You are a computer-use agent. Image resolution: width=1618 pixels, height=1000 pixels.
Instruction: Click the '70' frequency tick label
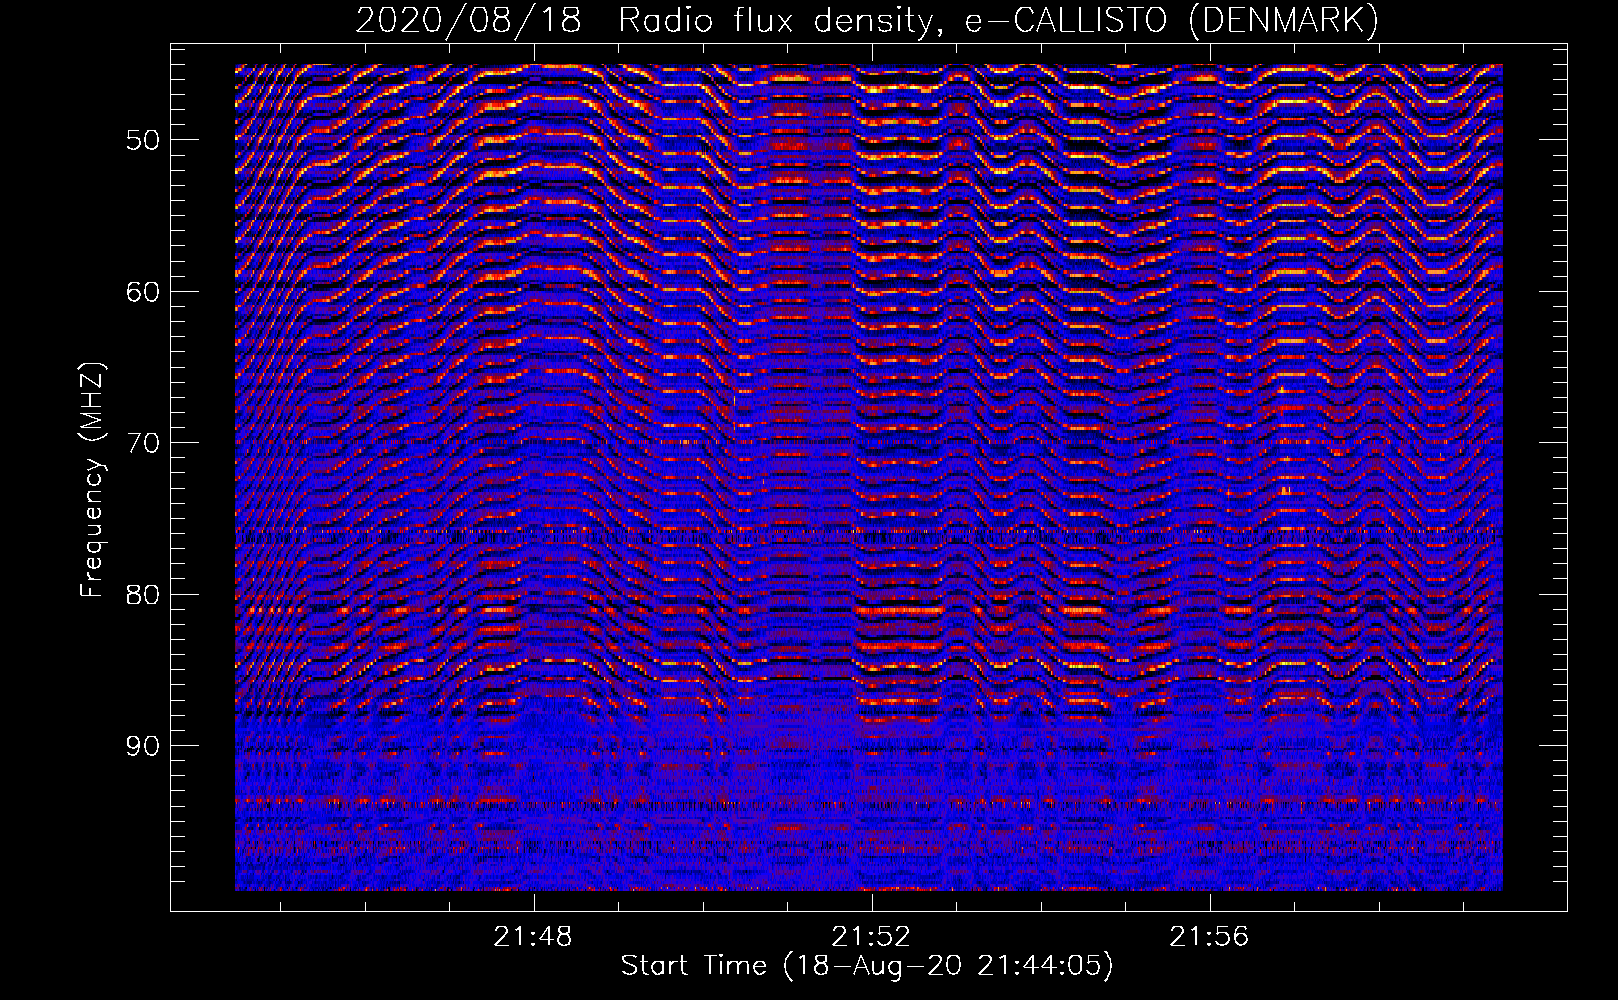coord(142,443)
